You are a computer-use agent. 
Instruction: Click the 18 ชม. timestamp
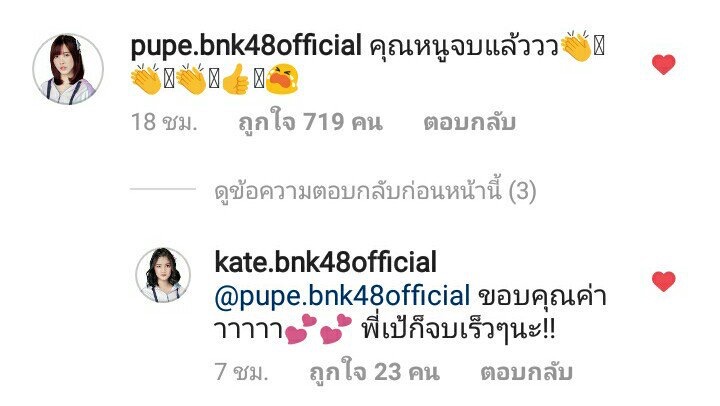point(164,123)
